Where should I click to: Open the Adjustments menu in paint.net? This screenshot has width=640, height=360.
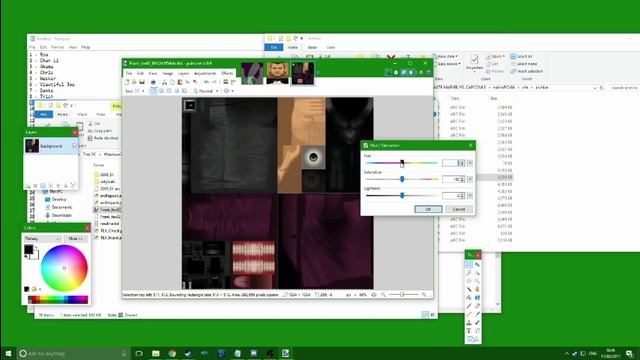tap(205, 73)
